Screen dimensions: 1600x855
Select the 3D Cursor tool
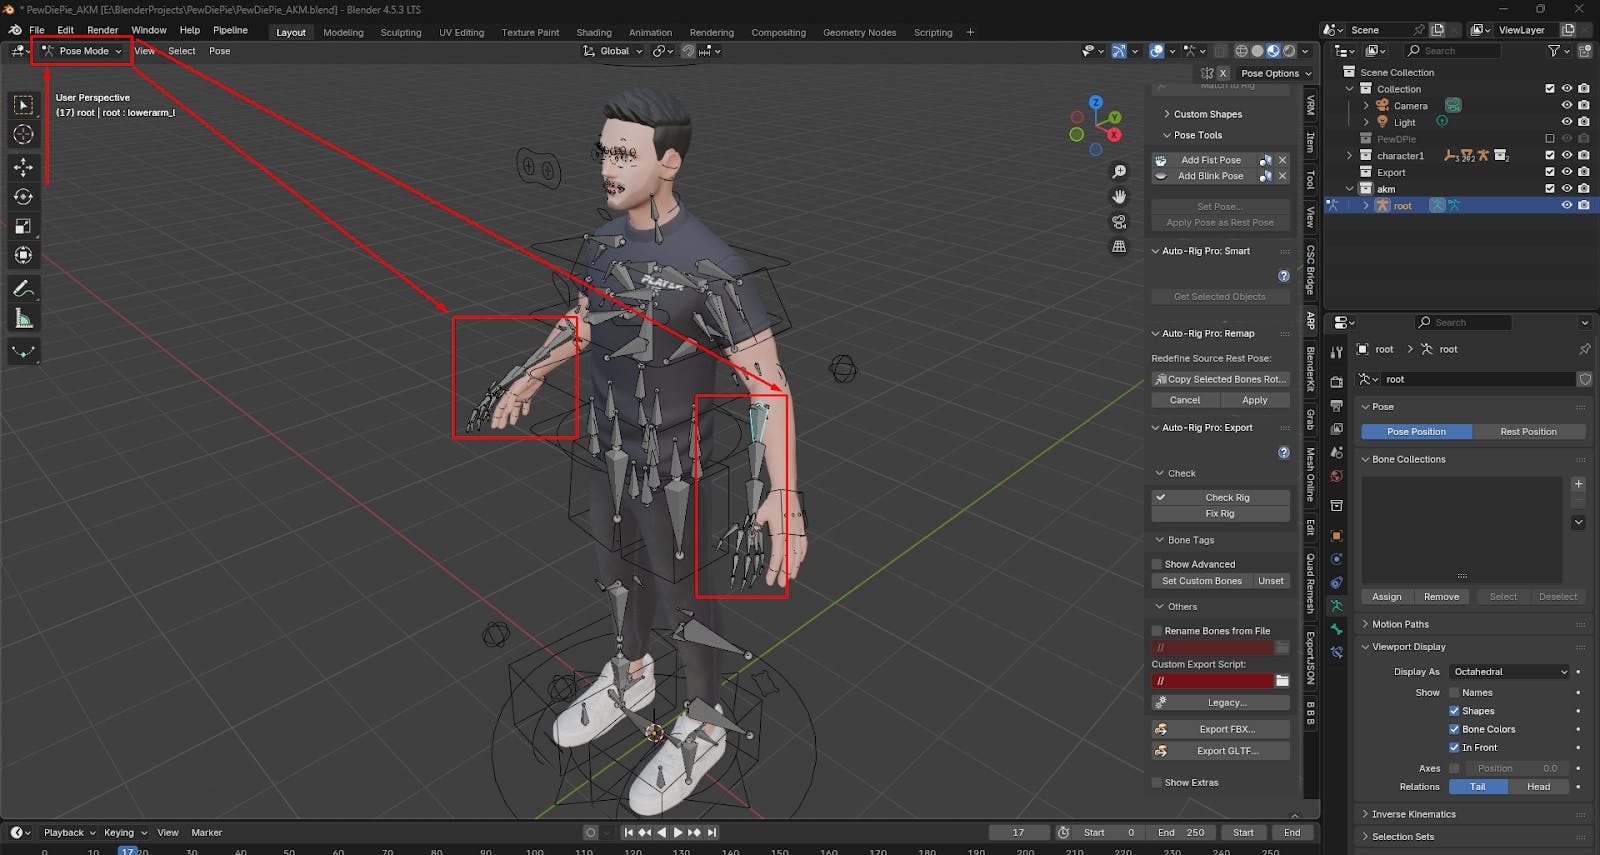23,134
